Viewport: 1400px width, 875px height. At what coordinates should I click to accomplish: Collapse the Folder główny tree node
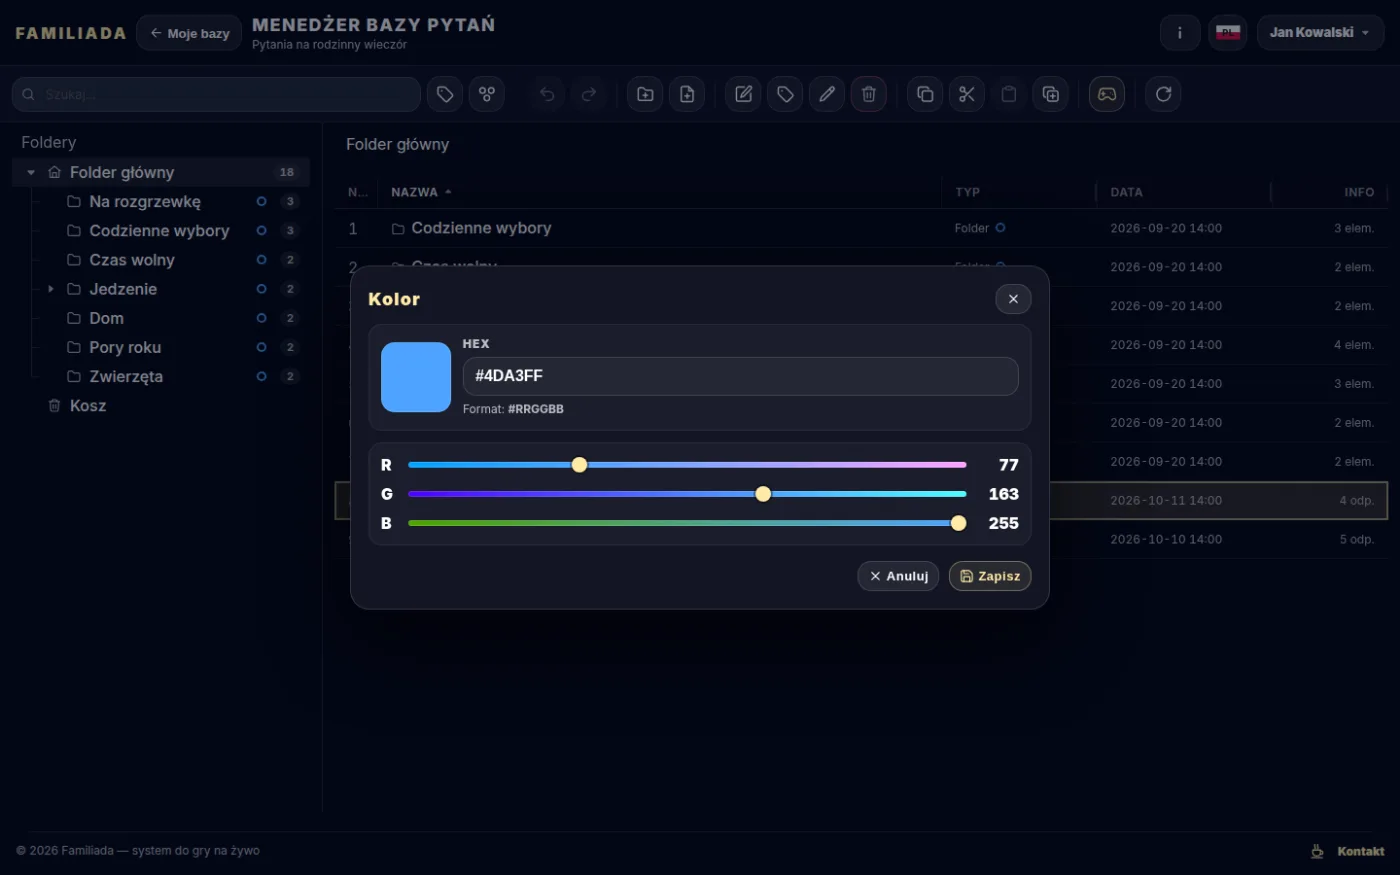pos(31,173)
